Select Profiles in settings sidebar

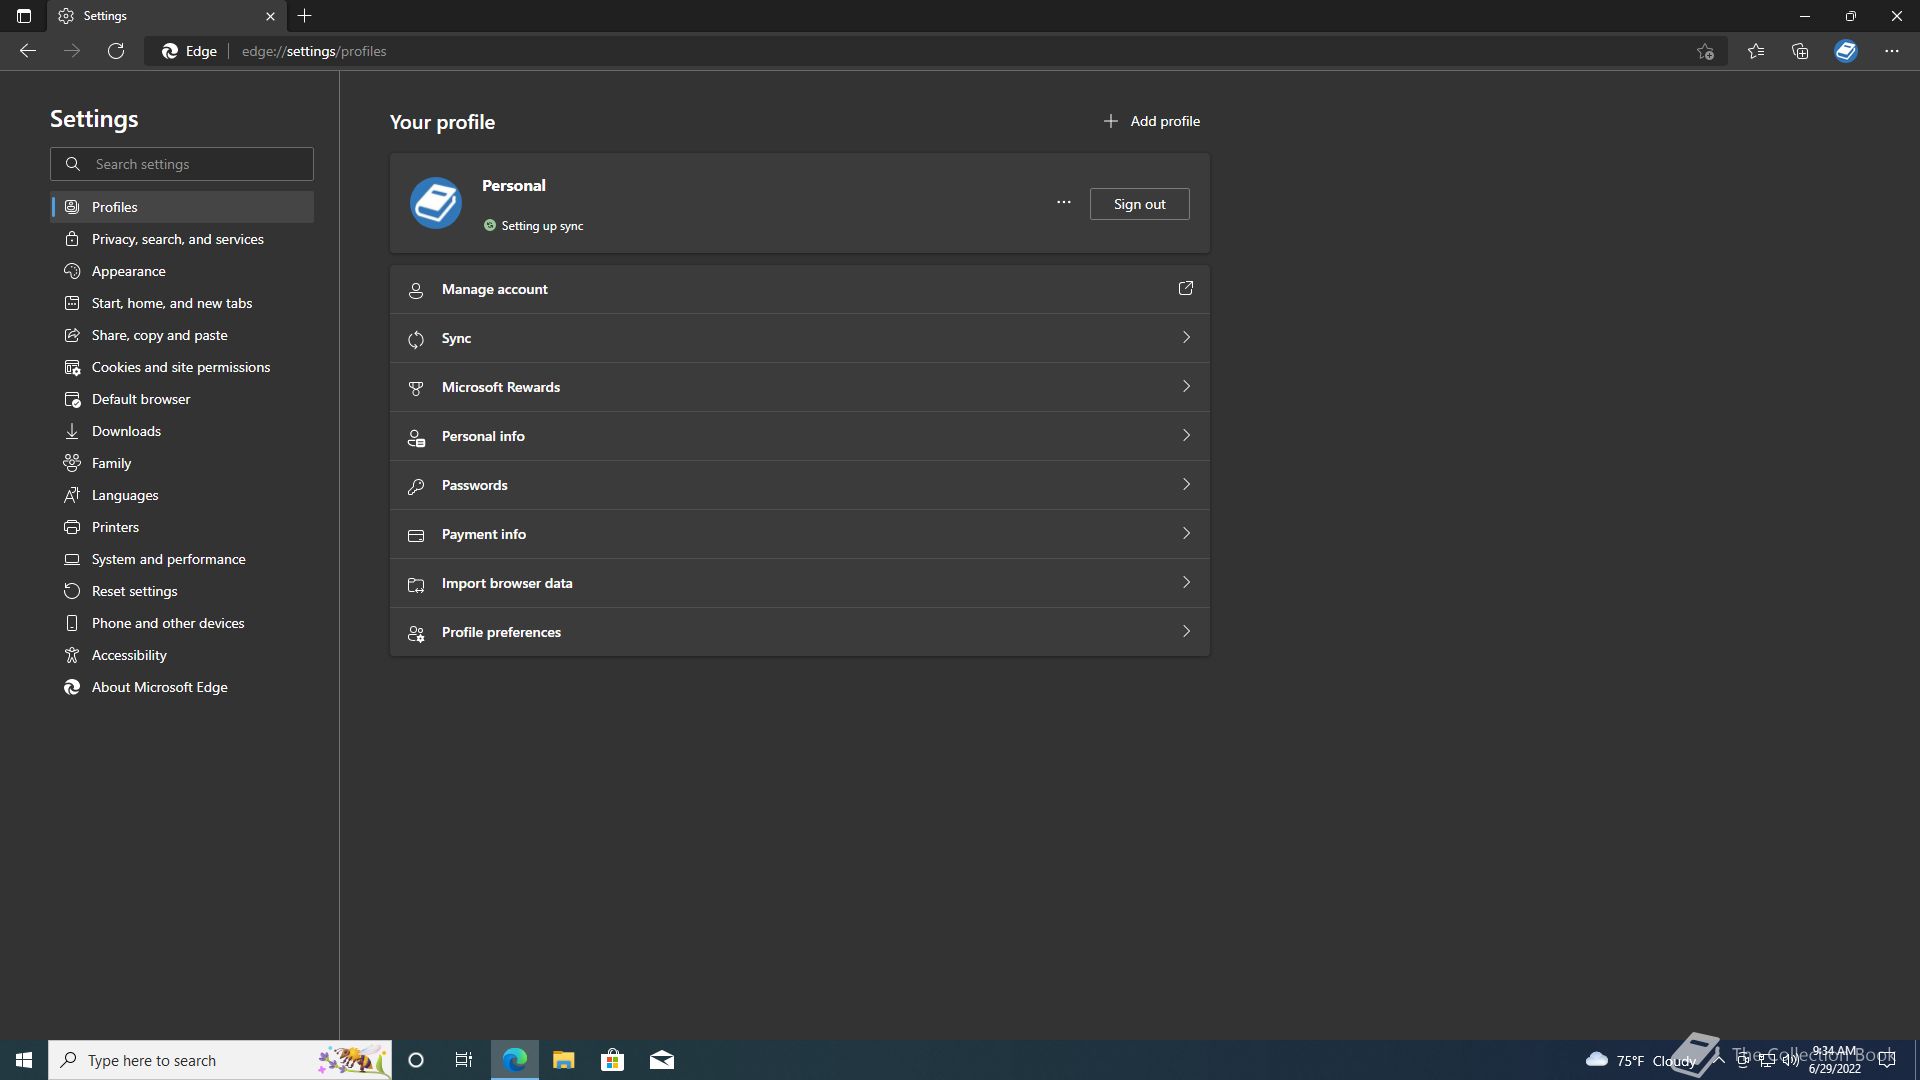point(182,207)
